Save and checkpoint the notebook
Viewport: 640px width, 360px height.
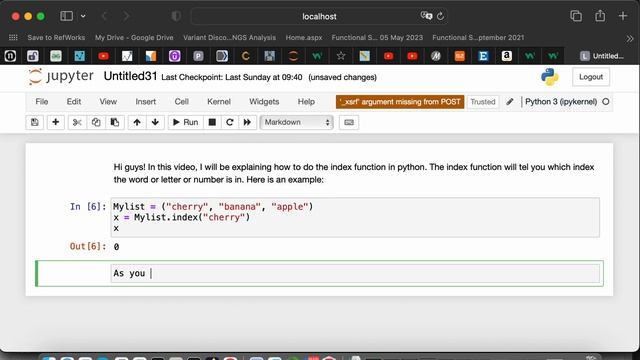tap(35, 122)
